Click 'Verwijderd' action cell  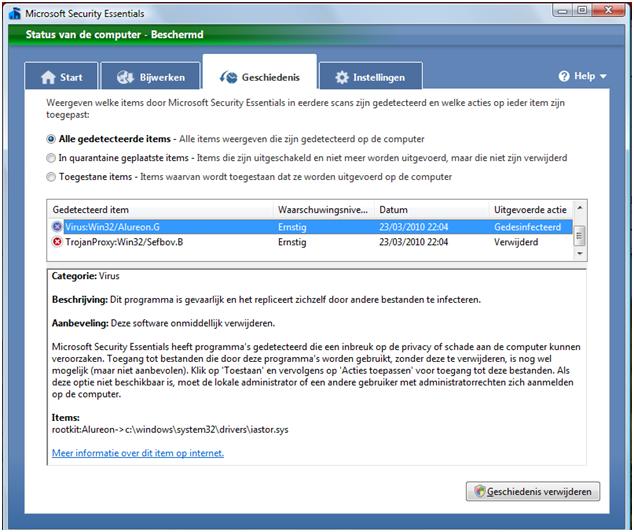coord(516,242)
